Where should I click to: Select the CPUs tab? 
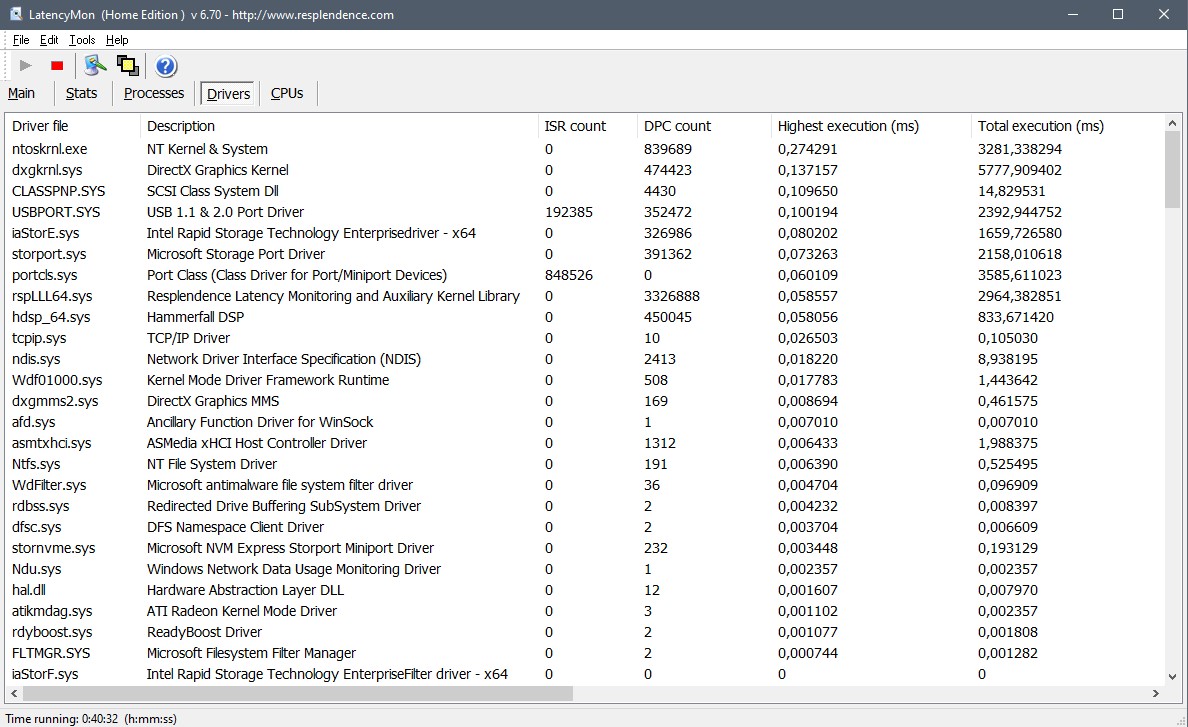tap(287, 93)
